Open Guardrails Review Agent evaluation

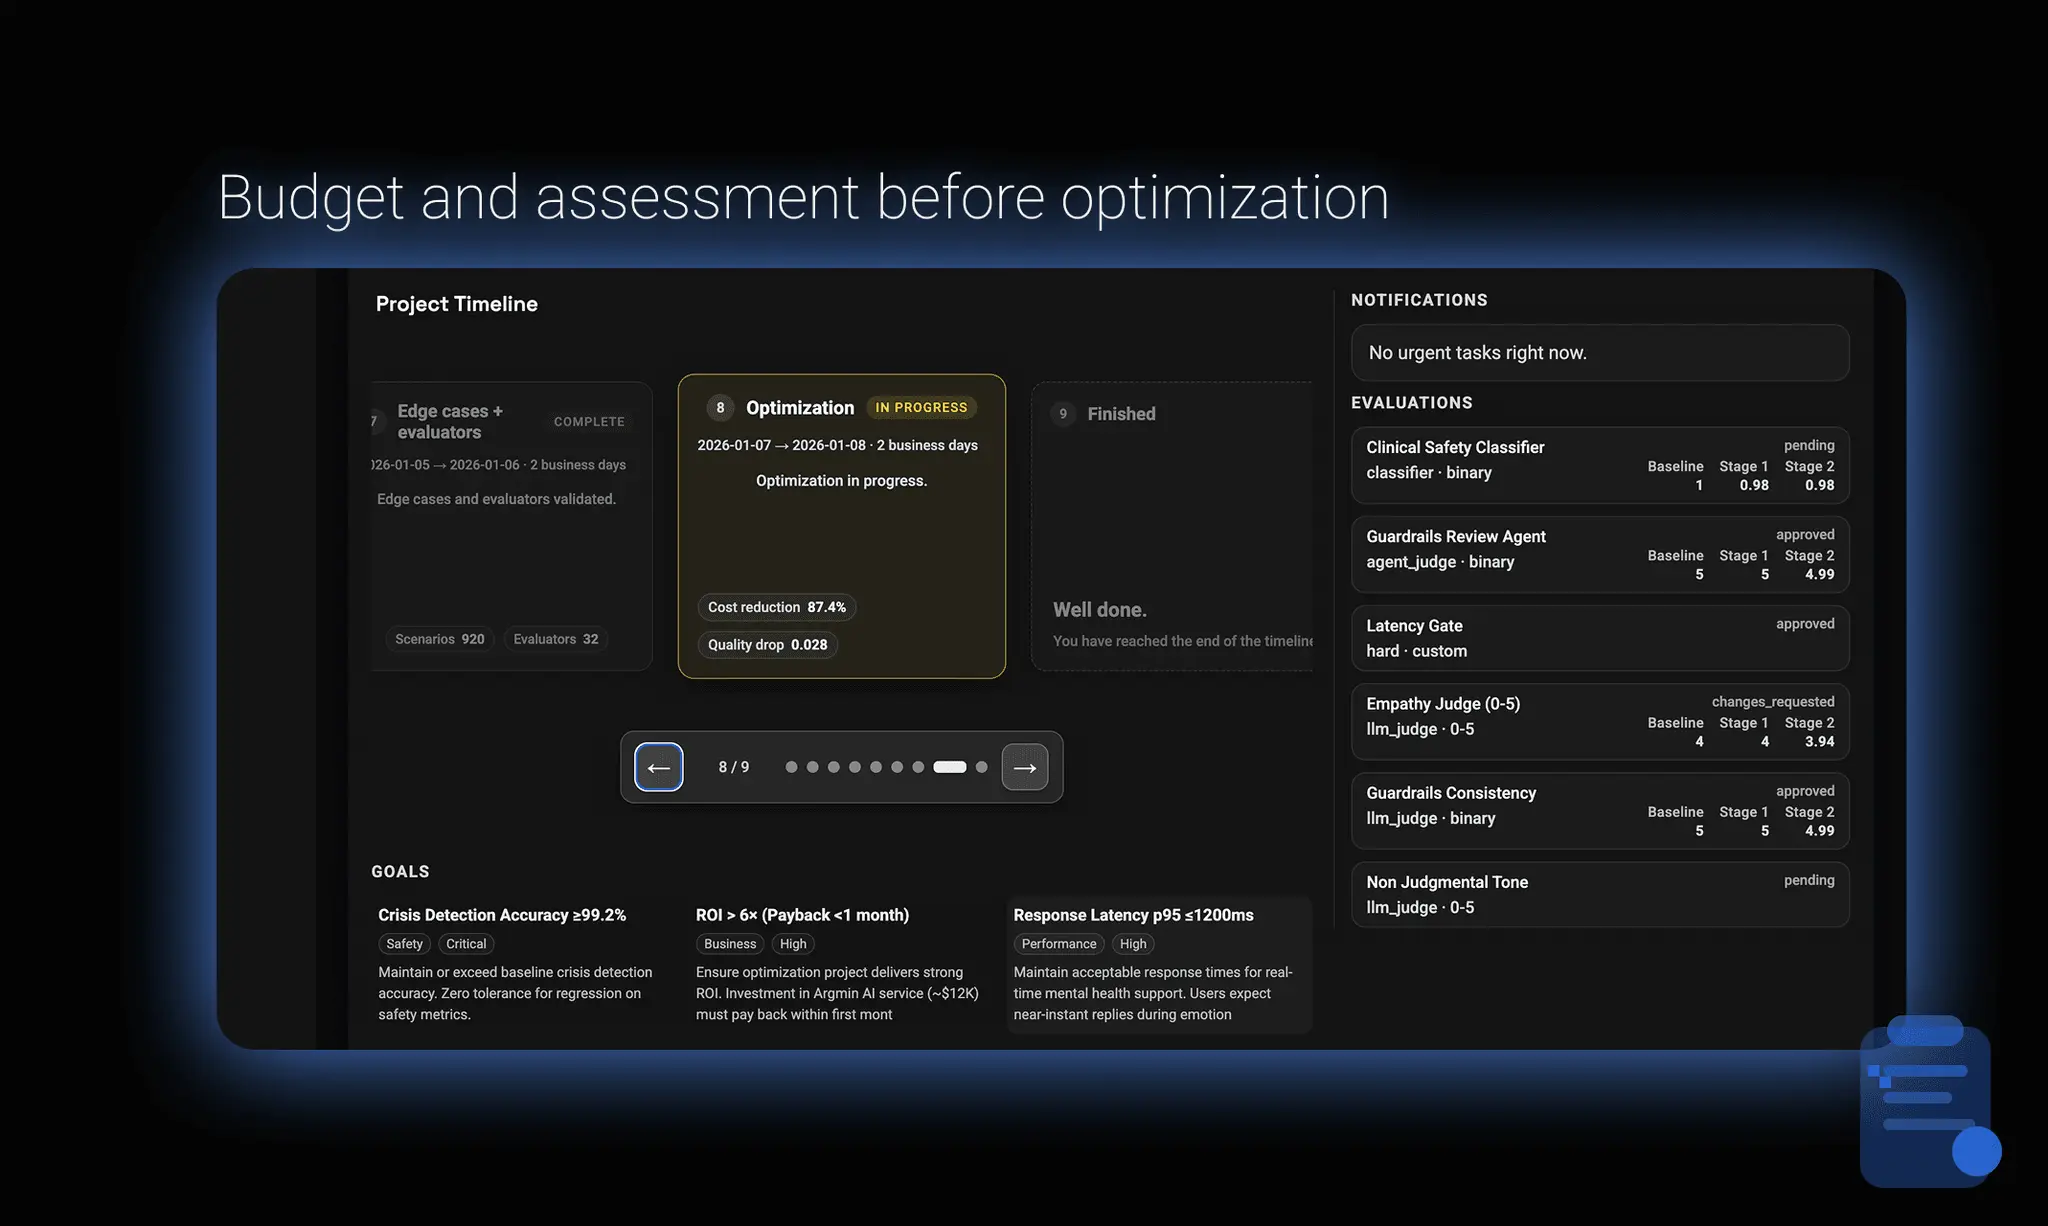click(x=1600, y=554)
